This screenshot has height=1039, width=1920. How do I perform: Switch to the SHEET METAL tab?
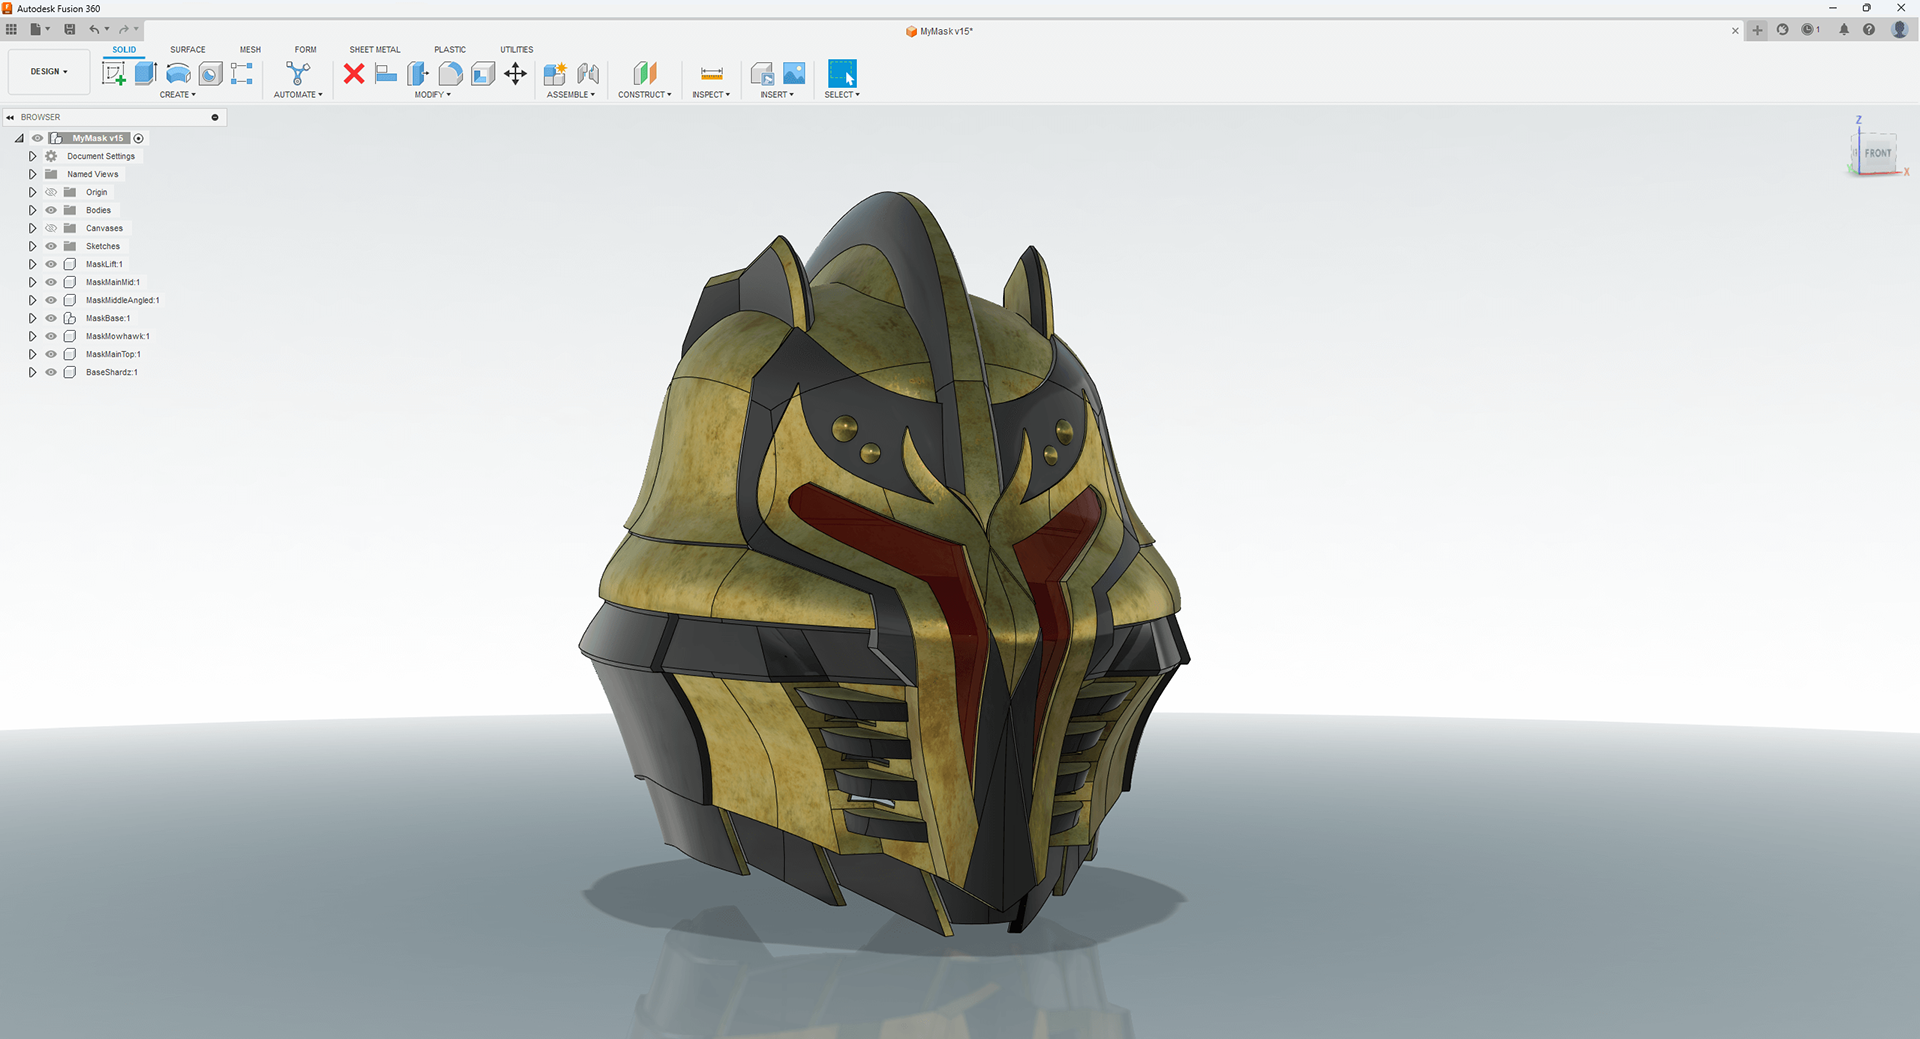[374, 49]
